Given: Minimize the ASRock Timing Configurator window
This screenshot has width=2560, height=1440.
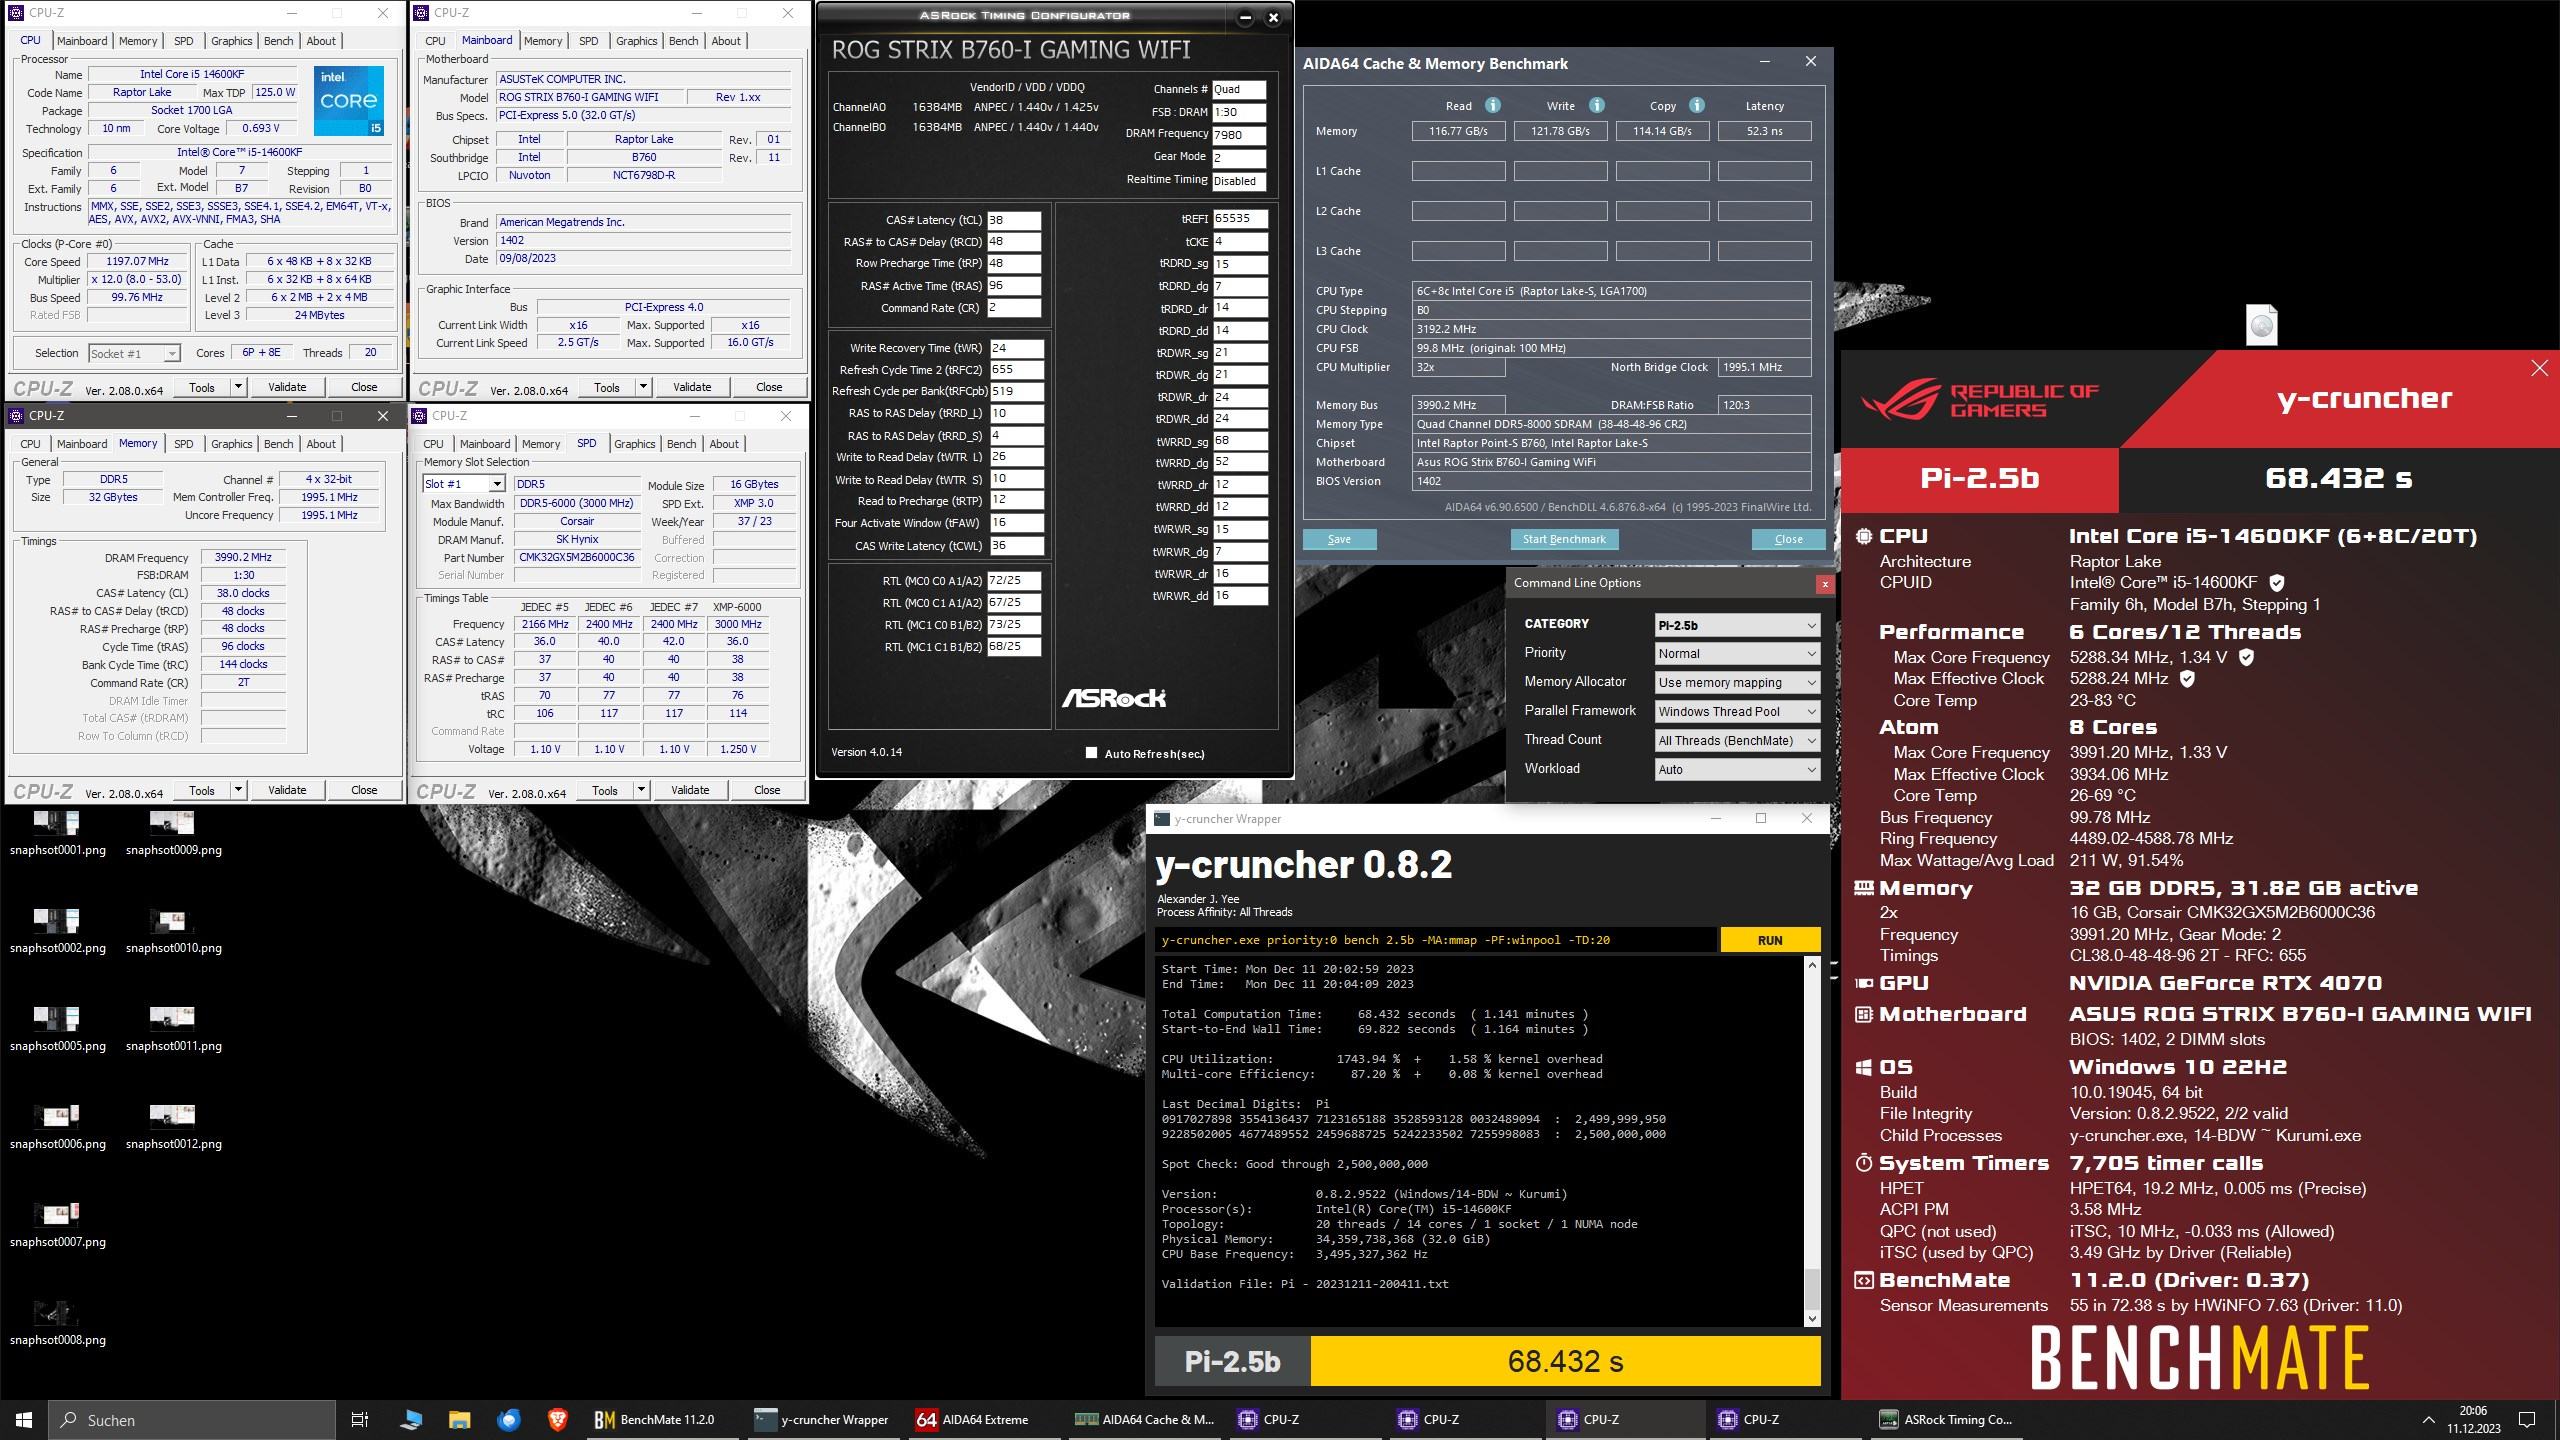Looking at the screenshot, I should tap(1245, 17).
